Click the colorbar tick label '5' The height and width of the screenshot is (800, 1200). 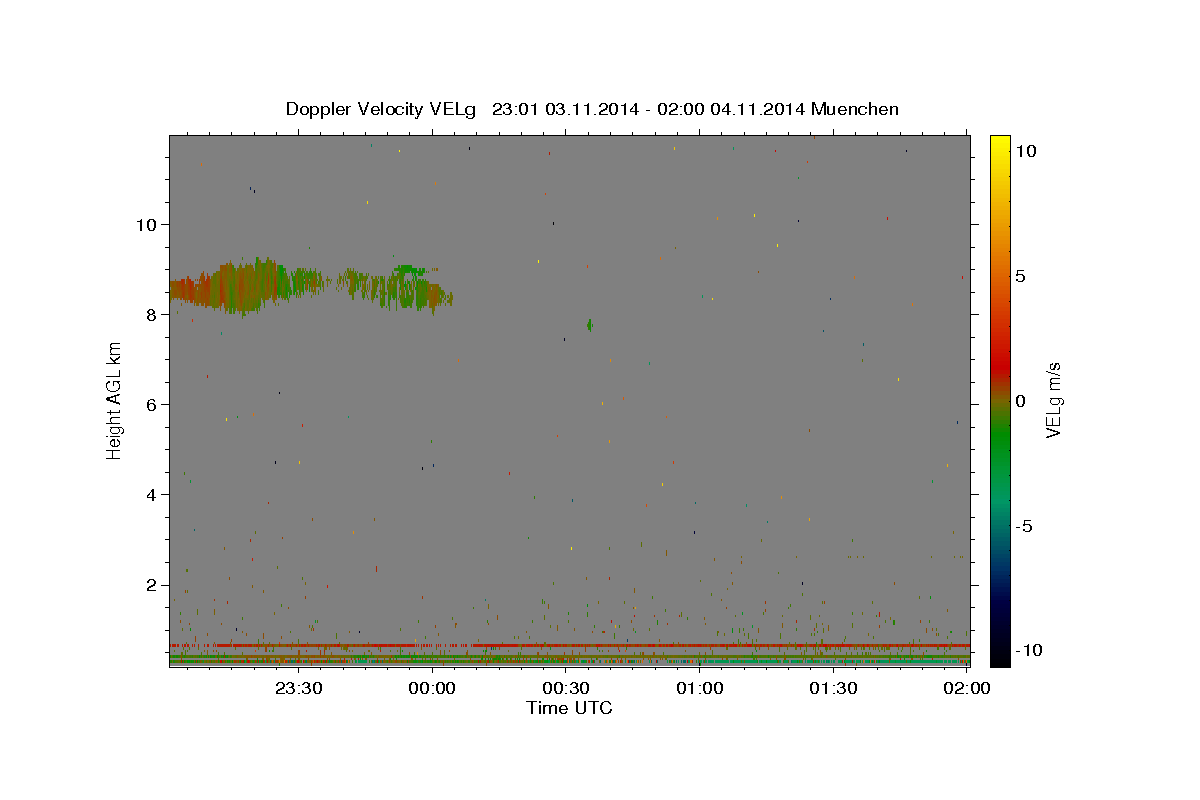[1021, 276]
